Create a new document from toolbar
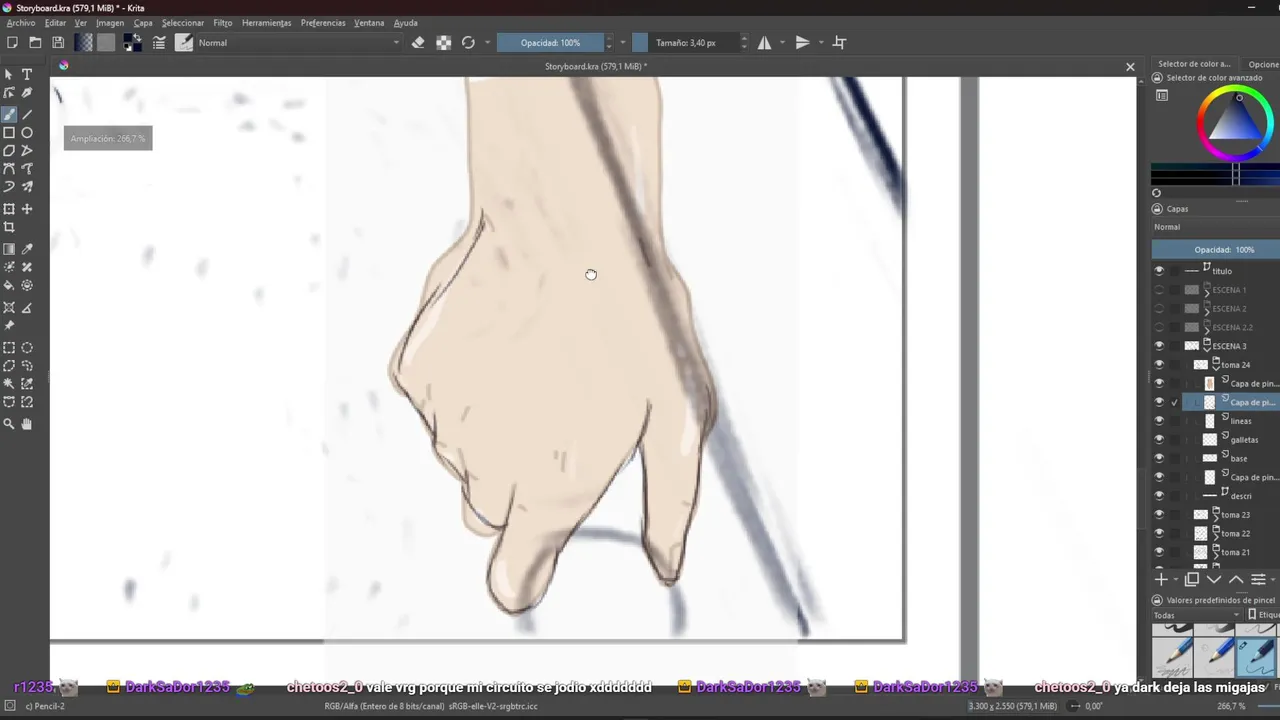 12,43
